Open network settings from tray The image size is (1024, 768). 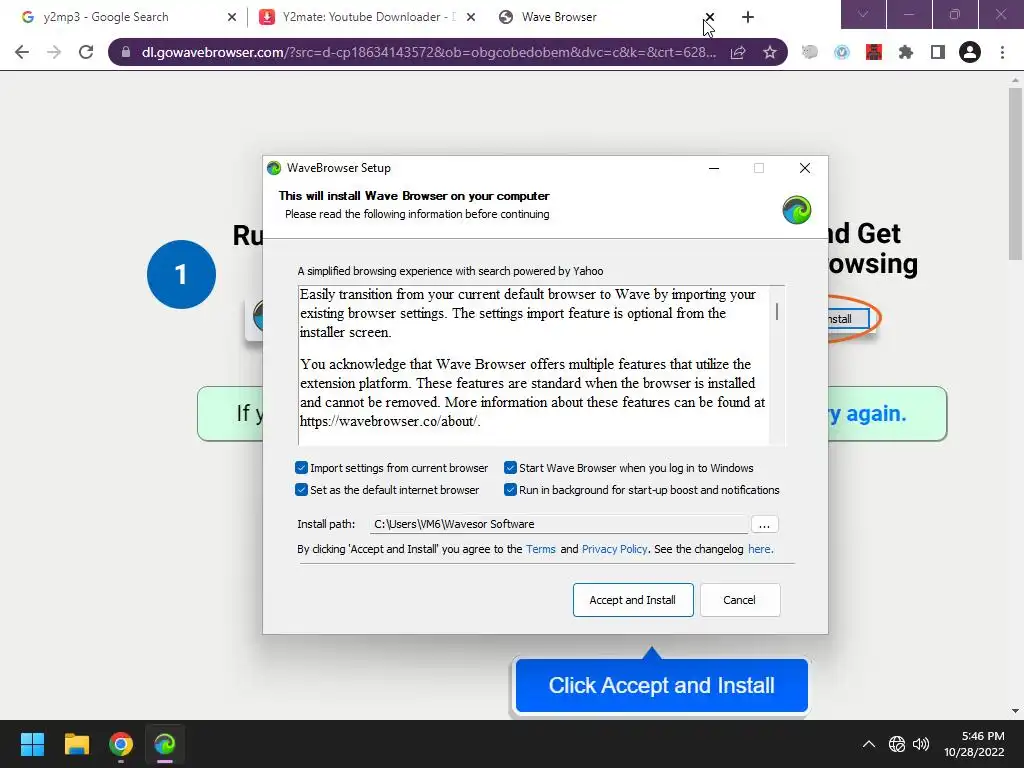pos(897,744)
